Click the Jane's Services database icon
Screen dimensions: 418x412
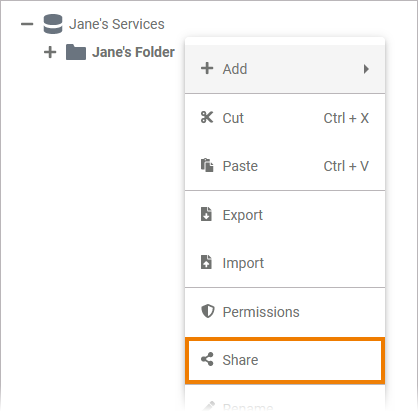coord(53,24)
